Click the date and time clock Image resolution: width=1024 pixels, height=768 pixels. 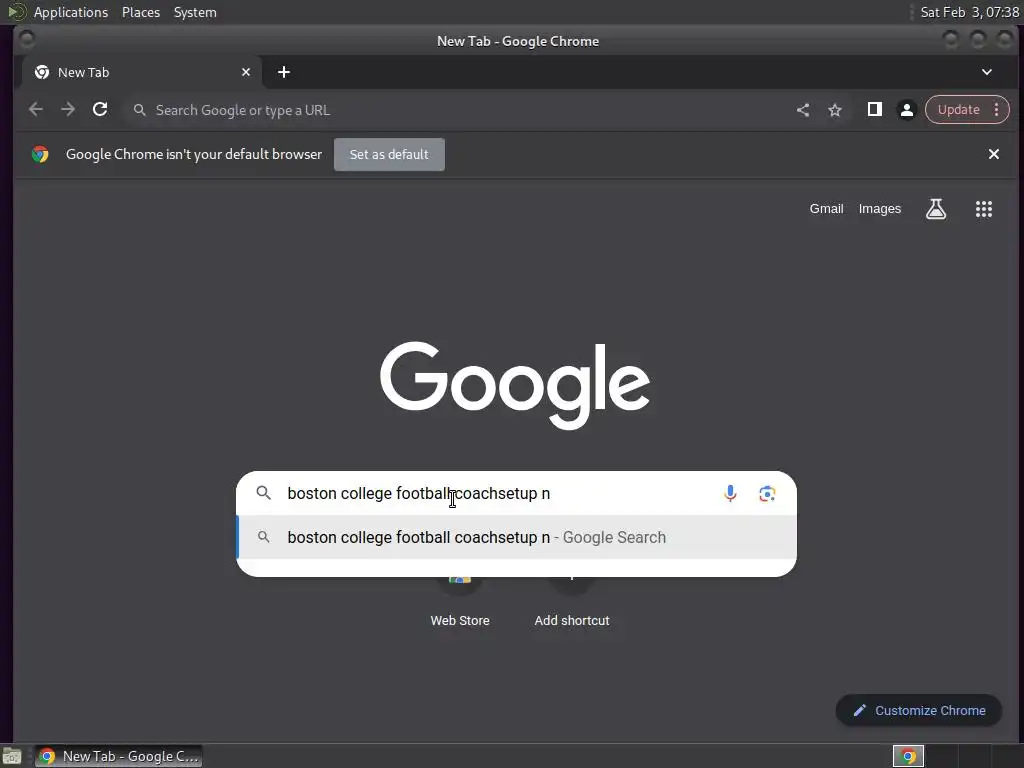[969, 12]
